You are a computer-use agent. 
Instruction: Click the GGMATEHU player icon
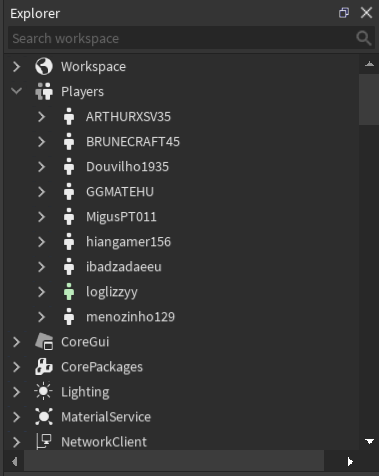(69, 191)
